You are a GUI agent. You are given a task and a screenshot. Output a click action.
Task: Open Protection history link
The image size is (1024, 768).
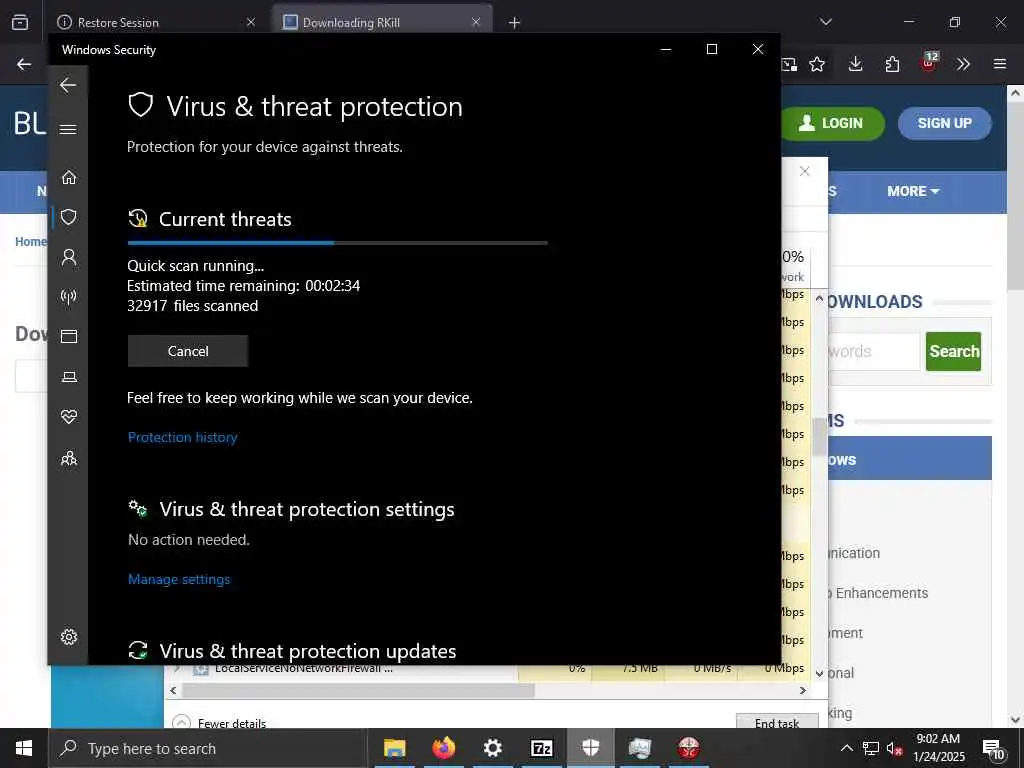point(182,438)
